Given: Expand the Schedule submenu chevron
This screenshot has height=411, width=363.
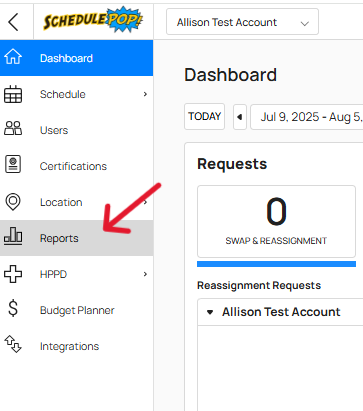Looking at the screenshot, I should (145, 94).
